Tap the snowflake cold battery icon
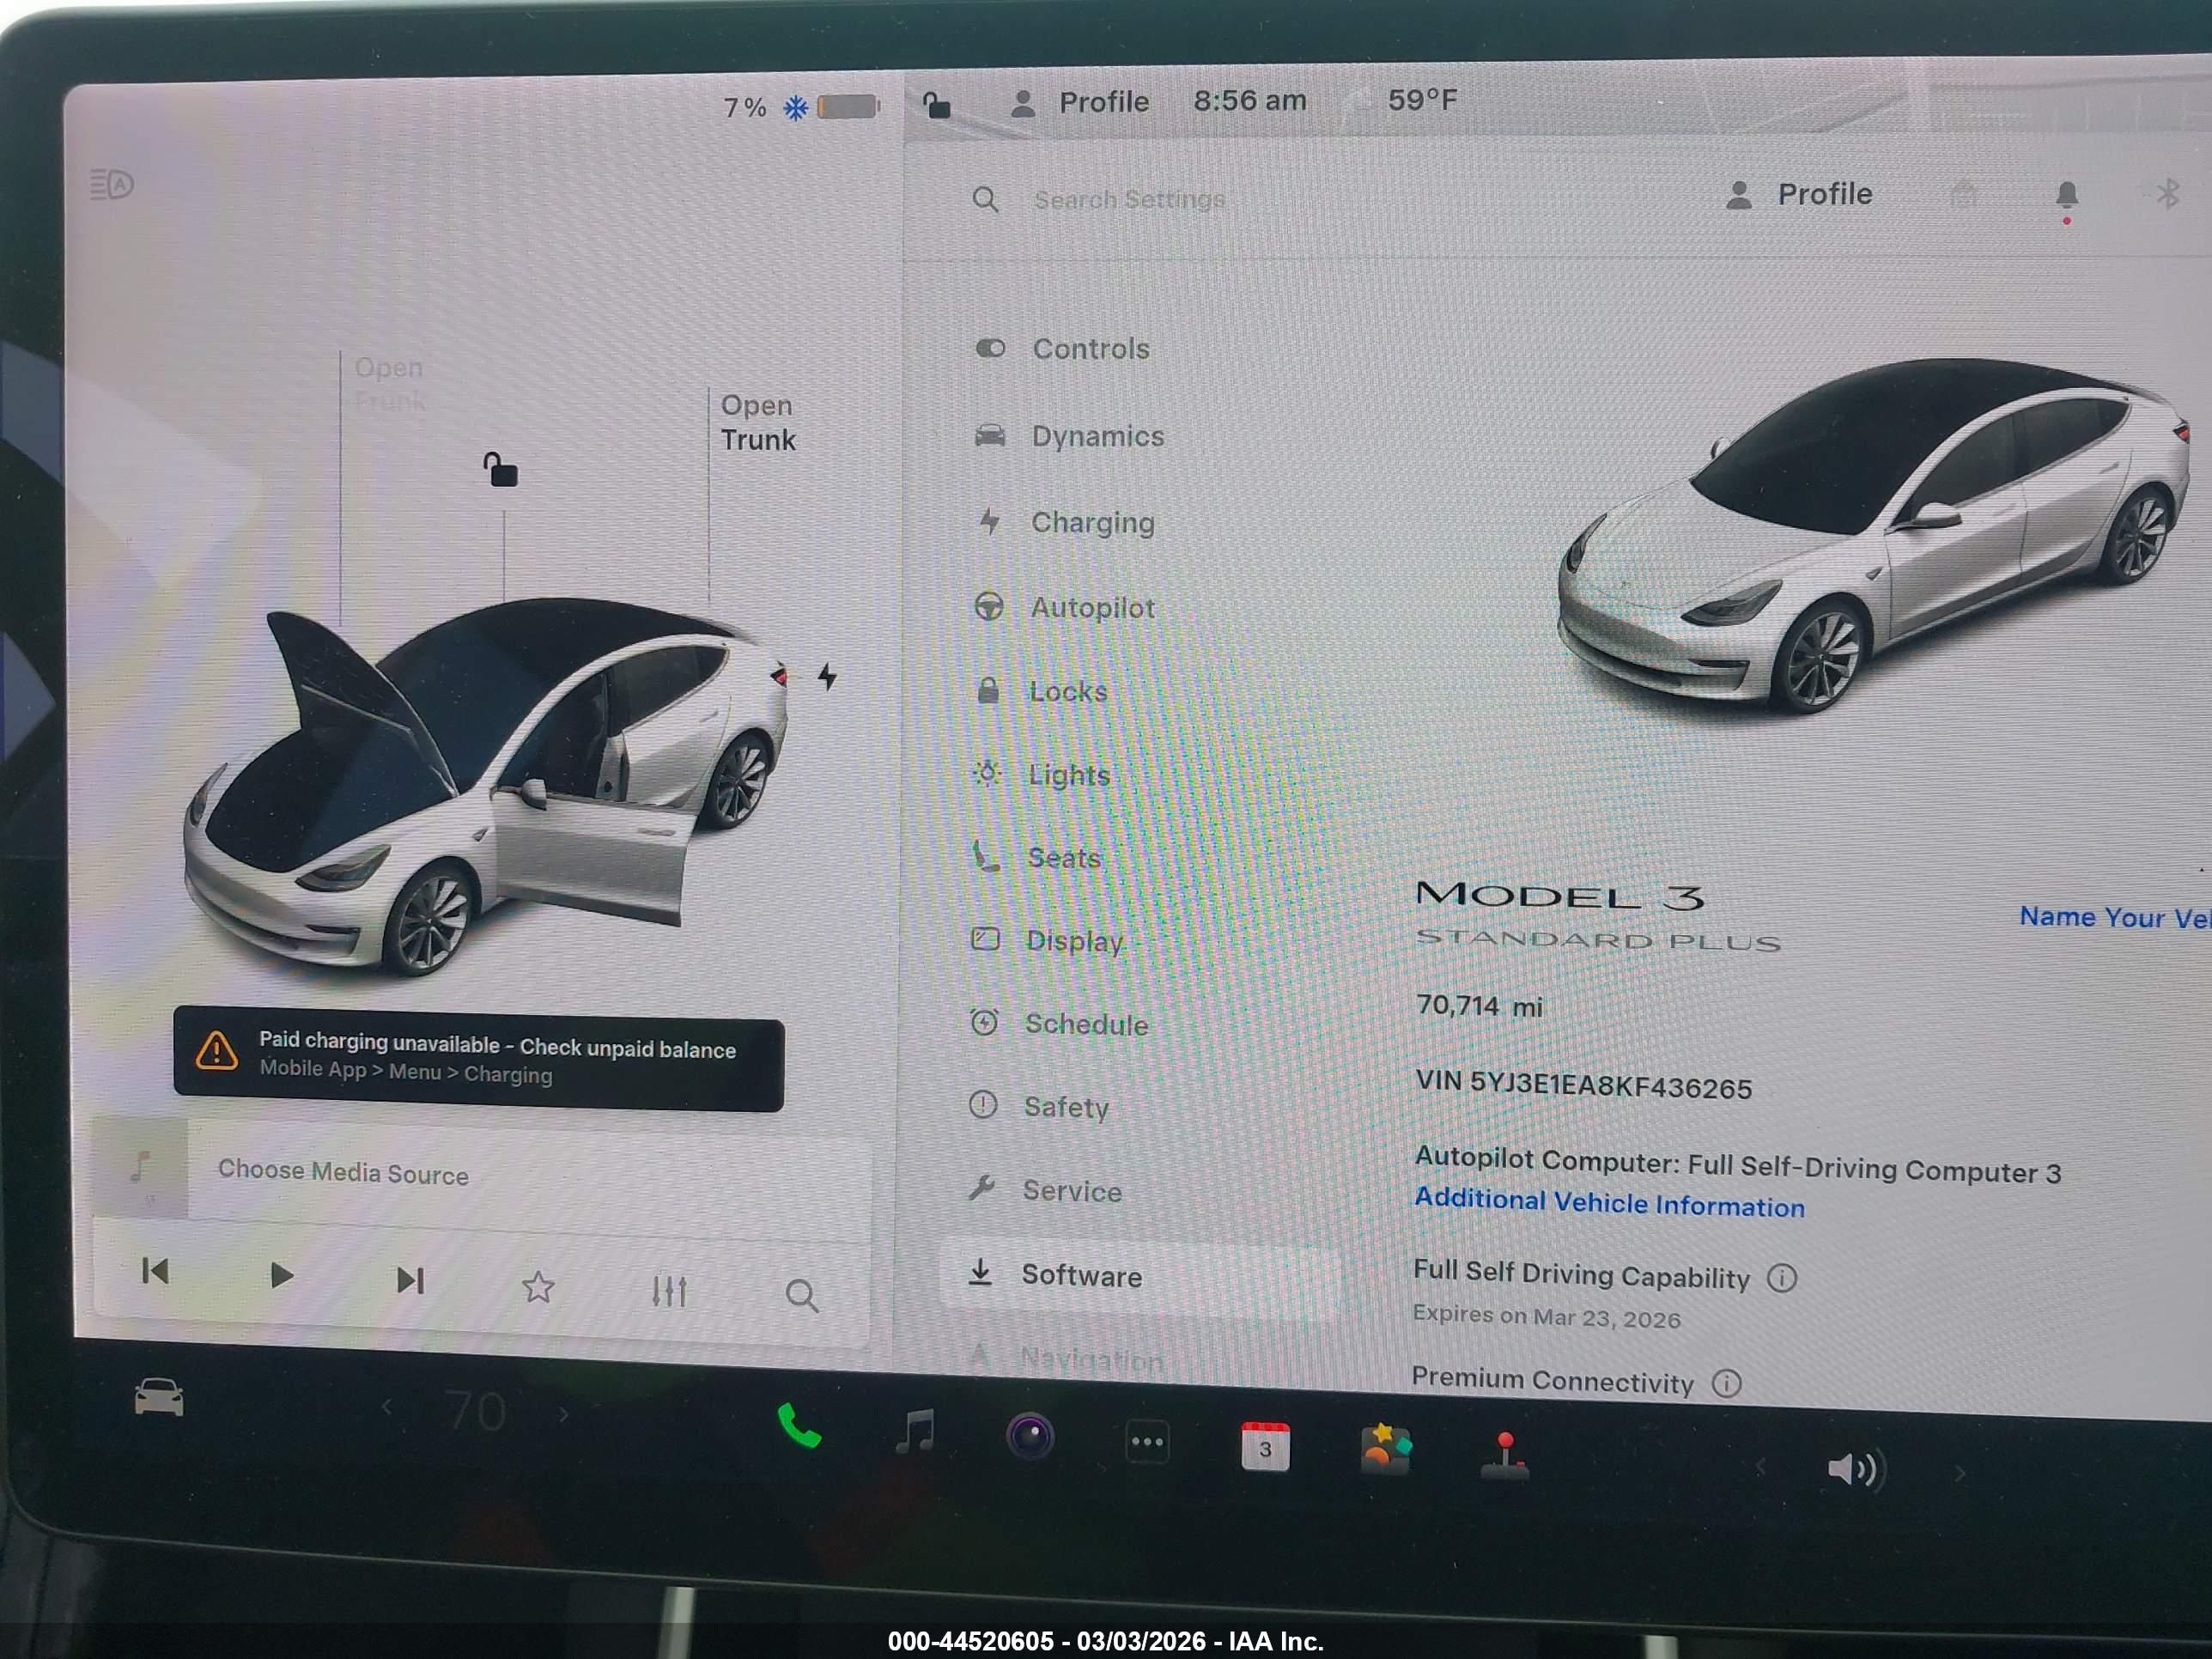Screen dimensions: 2212x1659 click(795, 107)
